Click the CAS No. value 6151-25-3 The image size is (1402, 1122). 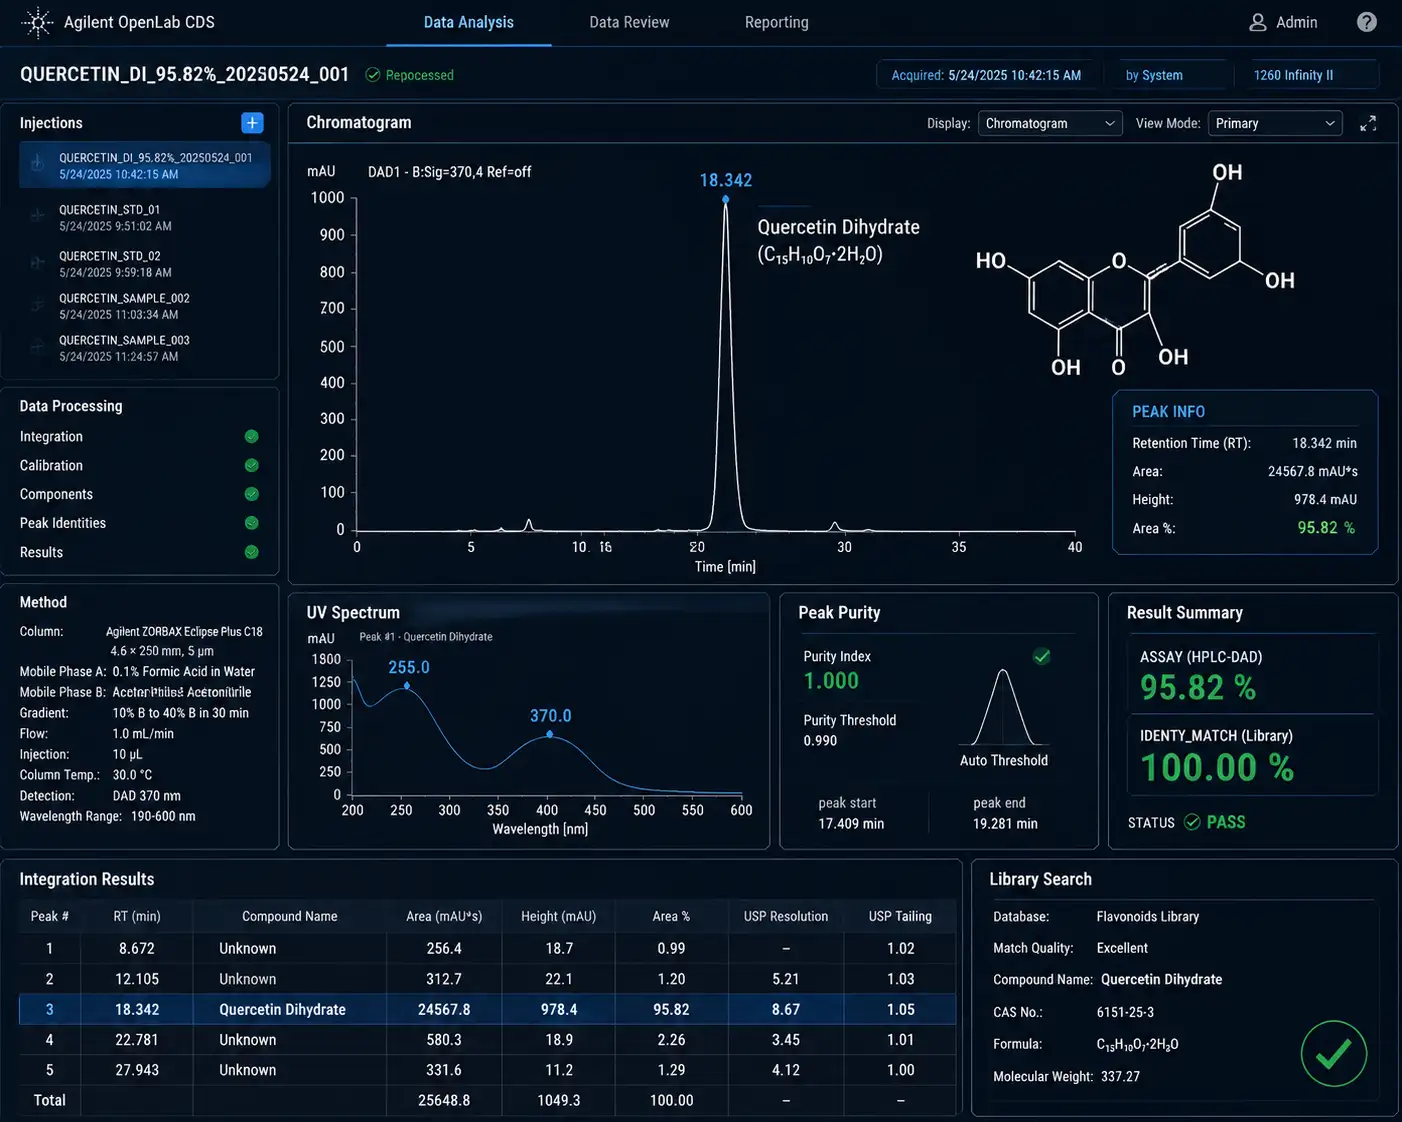tap(1125, 1012)
